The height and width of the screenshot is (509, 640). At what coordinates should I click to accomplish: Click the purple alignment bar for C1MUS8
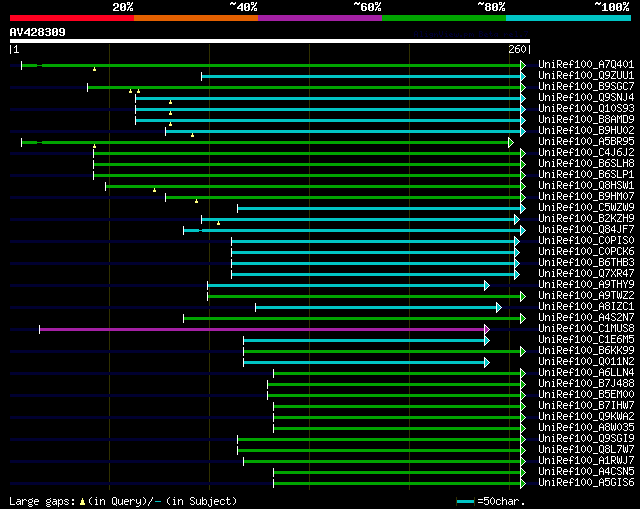(262, 329)
